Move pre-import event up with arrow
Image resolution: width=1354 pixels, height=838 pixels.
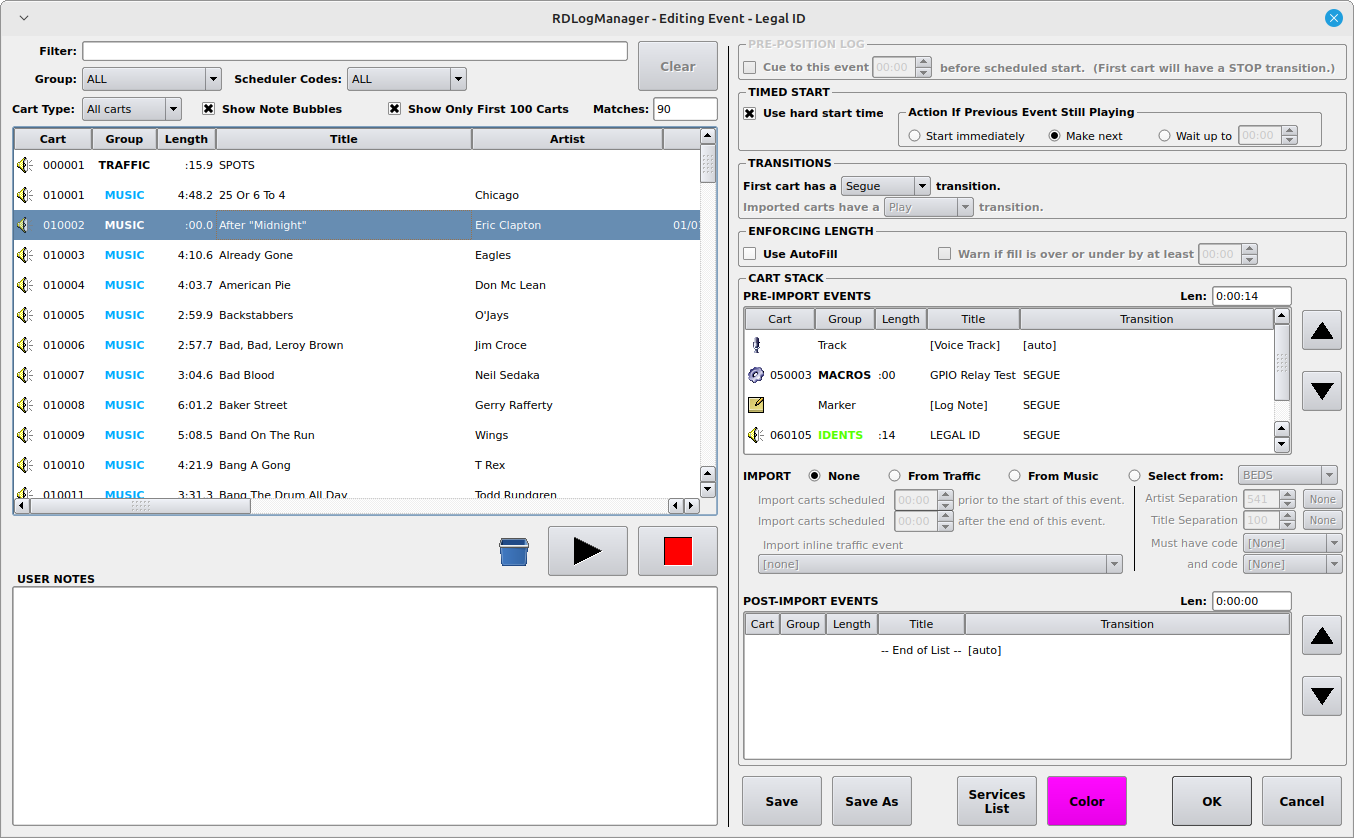[x=1321, y=330]
